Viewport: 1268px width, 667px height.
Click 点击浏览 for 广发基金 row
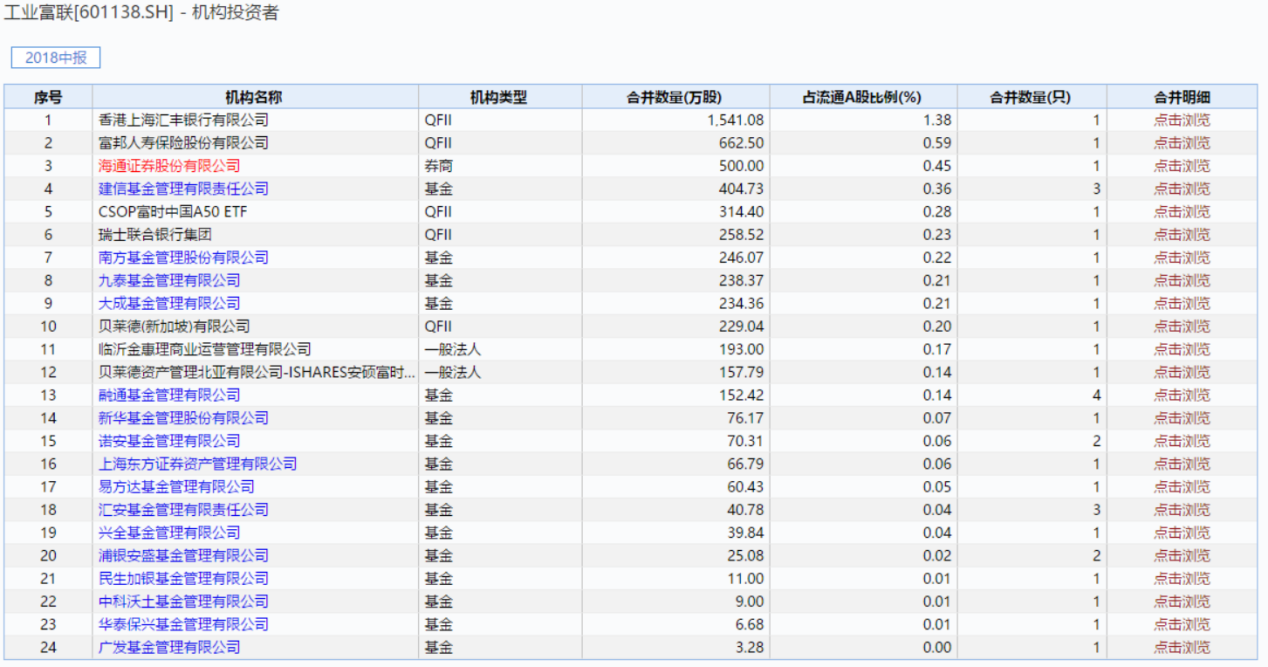[1182, 648]
